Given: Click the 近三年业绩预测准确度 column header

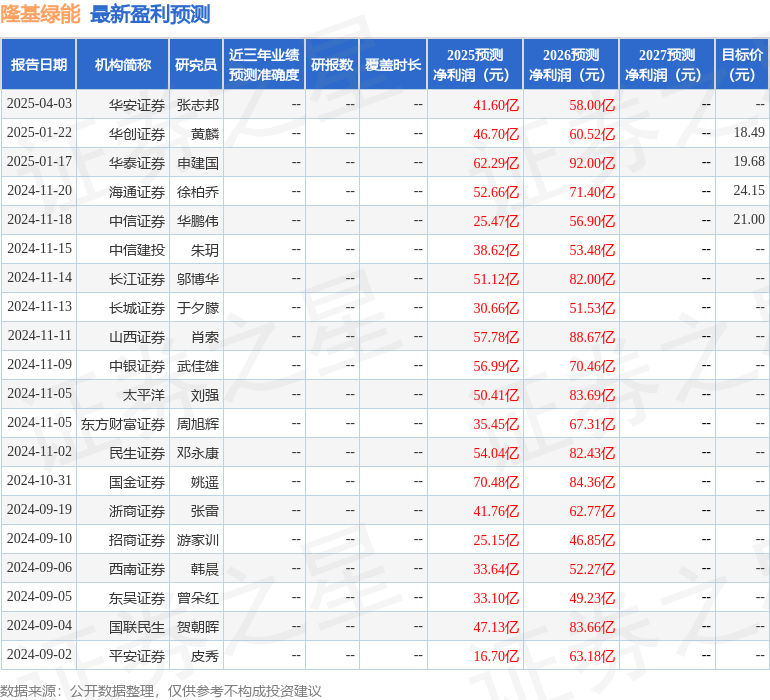Looking at the screenshot, I should tap(264, 64).
